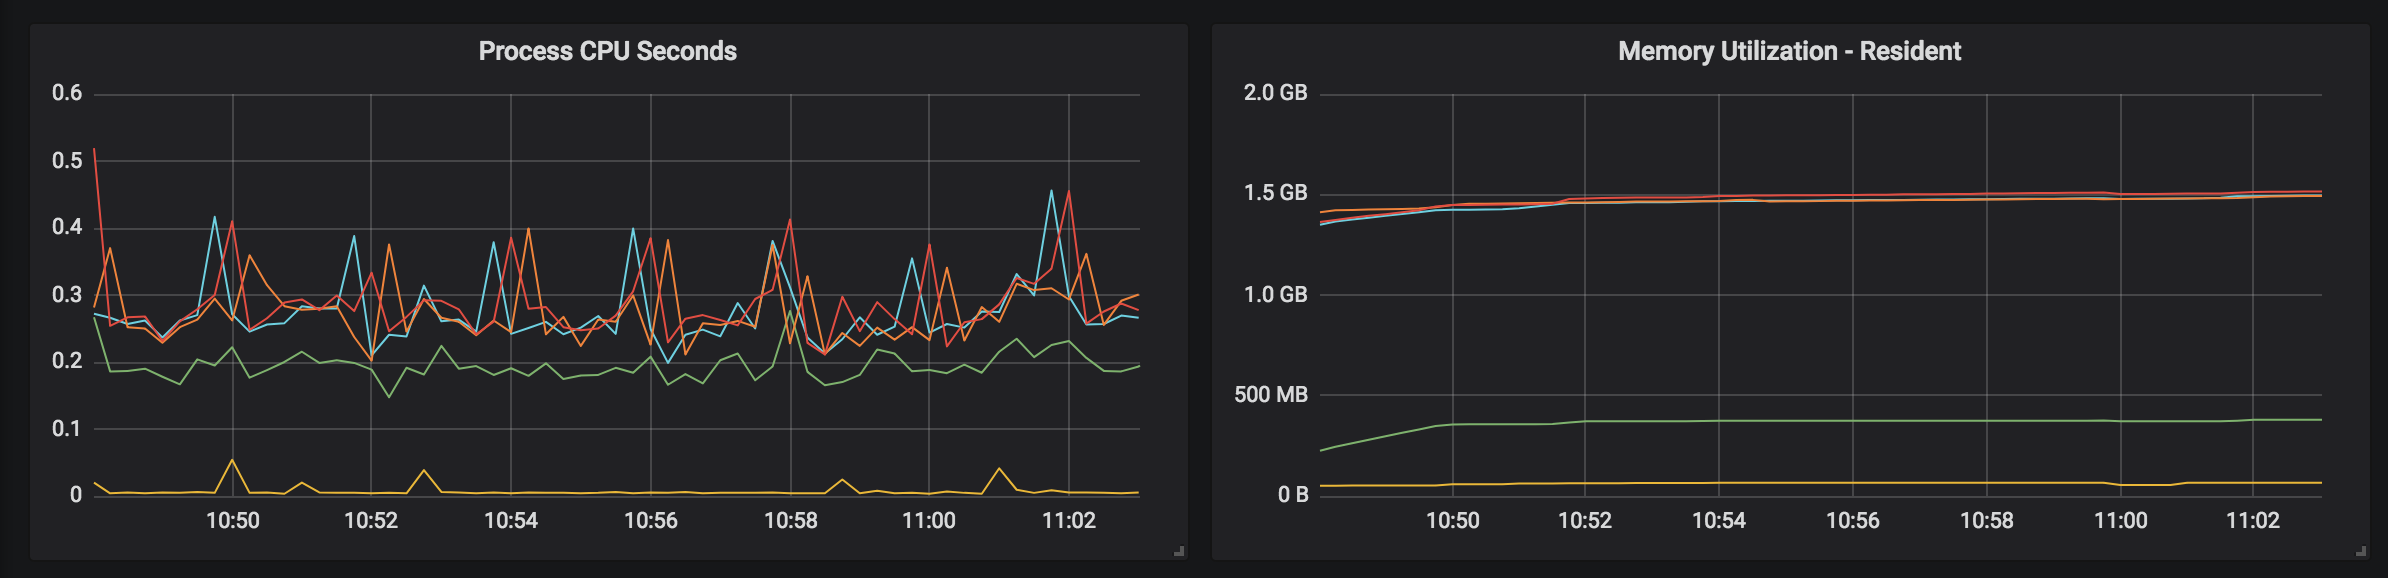Click the 2.0 GB y-axis label

(x=1275, y=93)
